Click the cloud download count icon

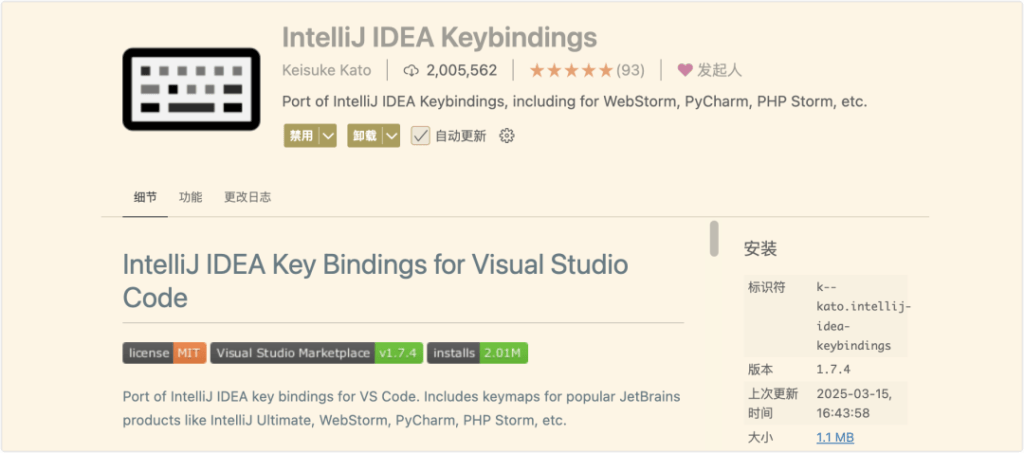(411, 70)
